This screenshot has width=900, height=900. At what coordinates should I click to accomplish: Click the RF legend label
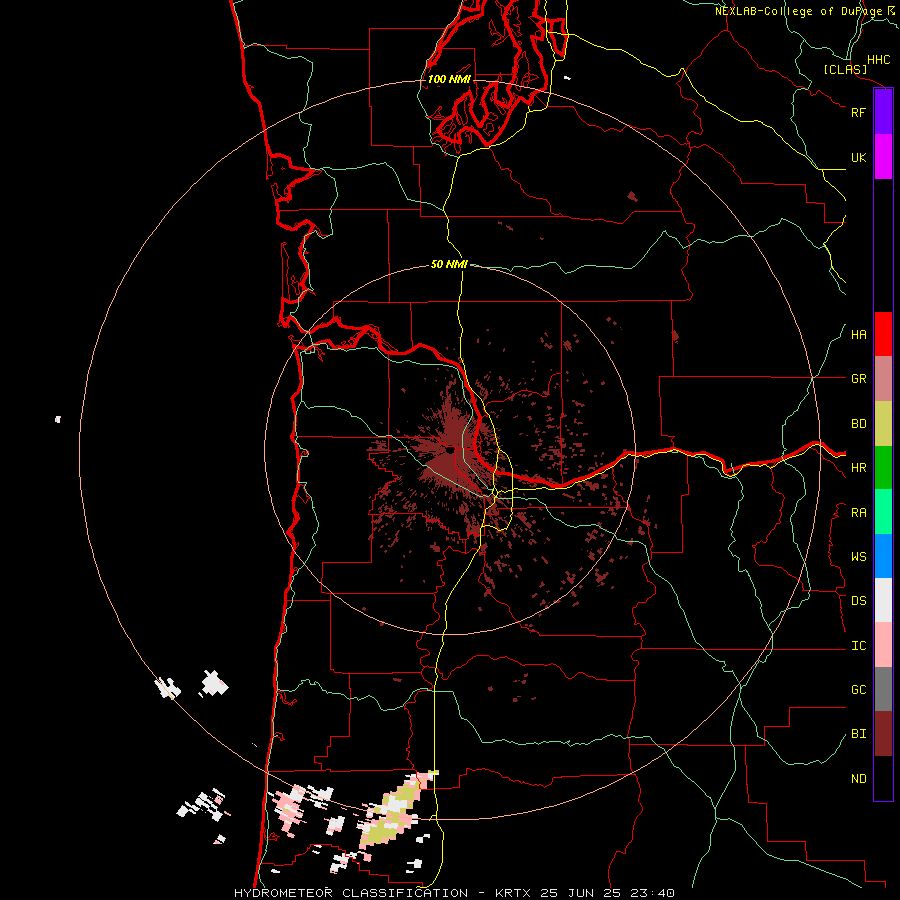click(x=858, y=112)
